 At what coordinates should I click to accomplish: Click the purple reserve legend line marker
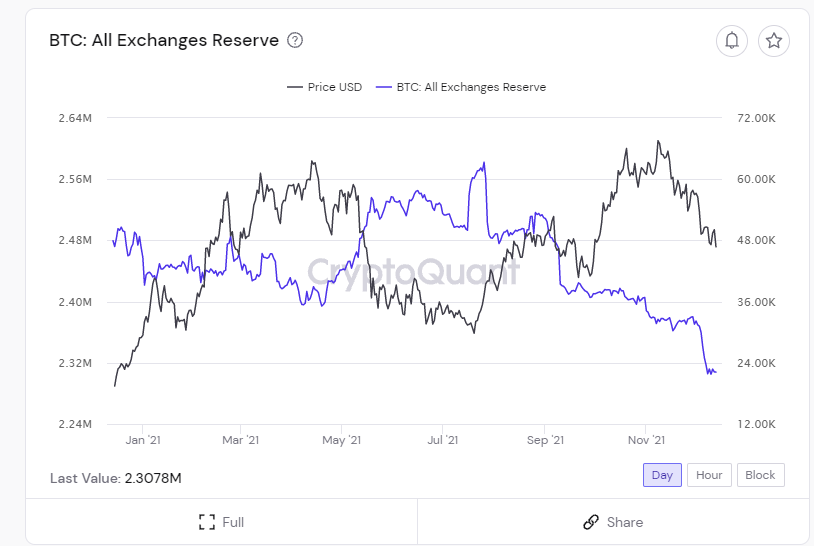click(x=384, y=87)
